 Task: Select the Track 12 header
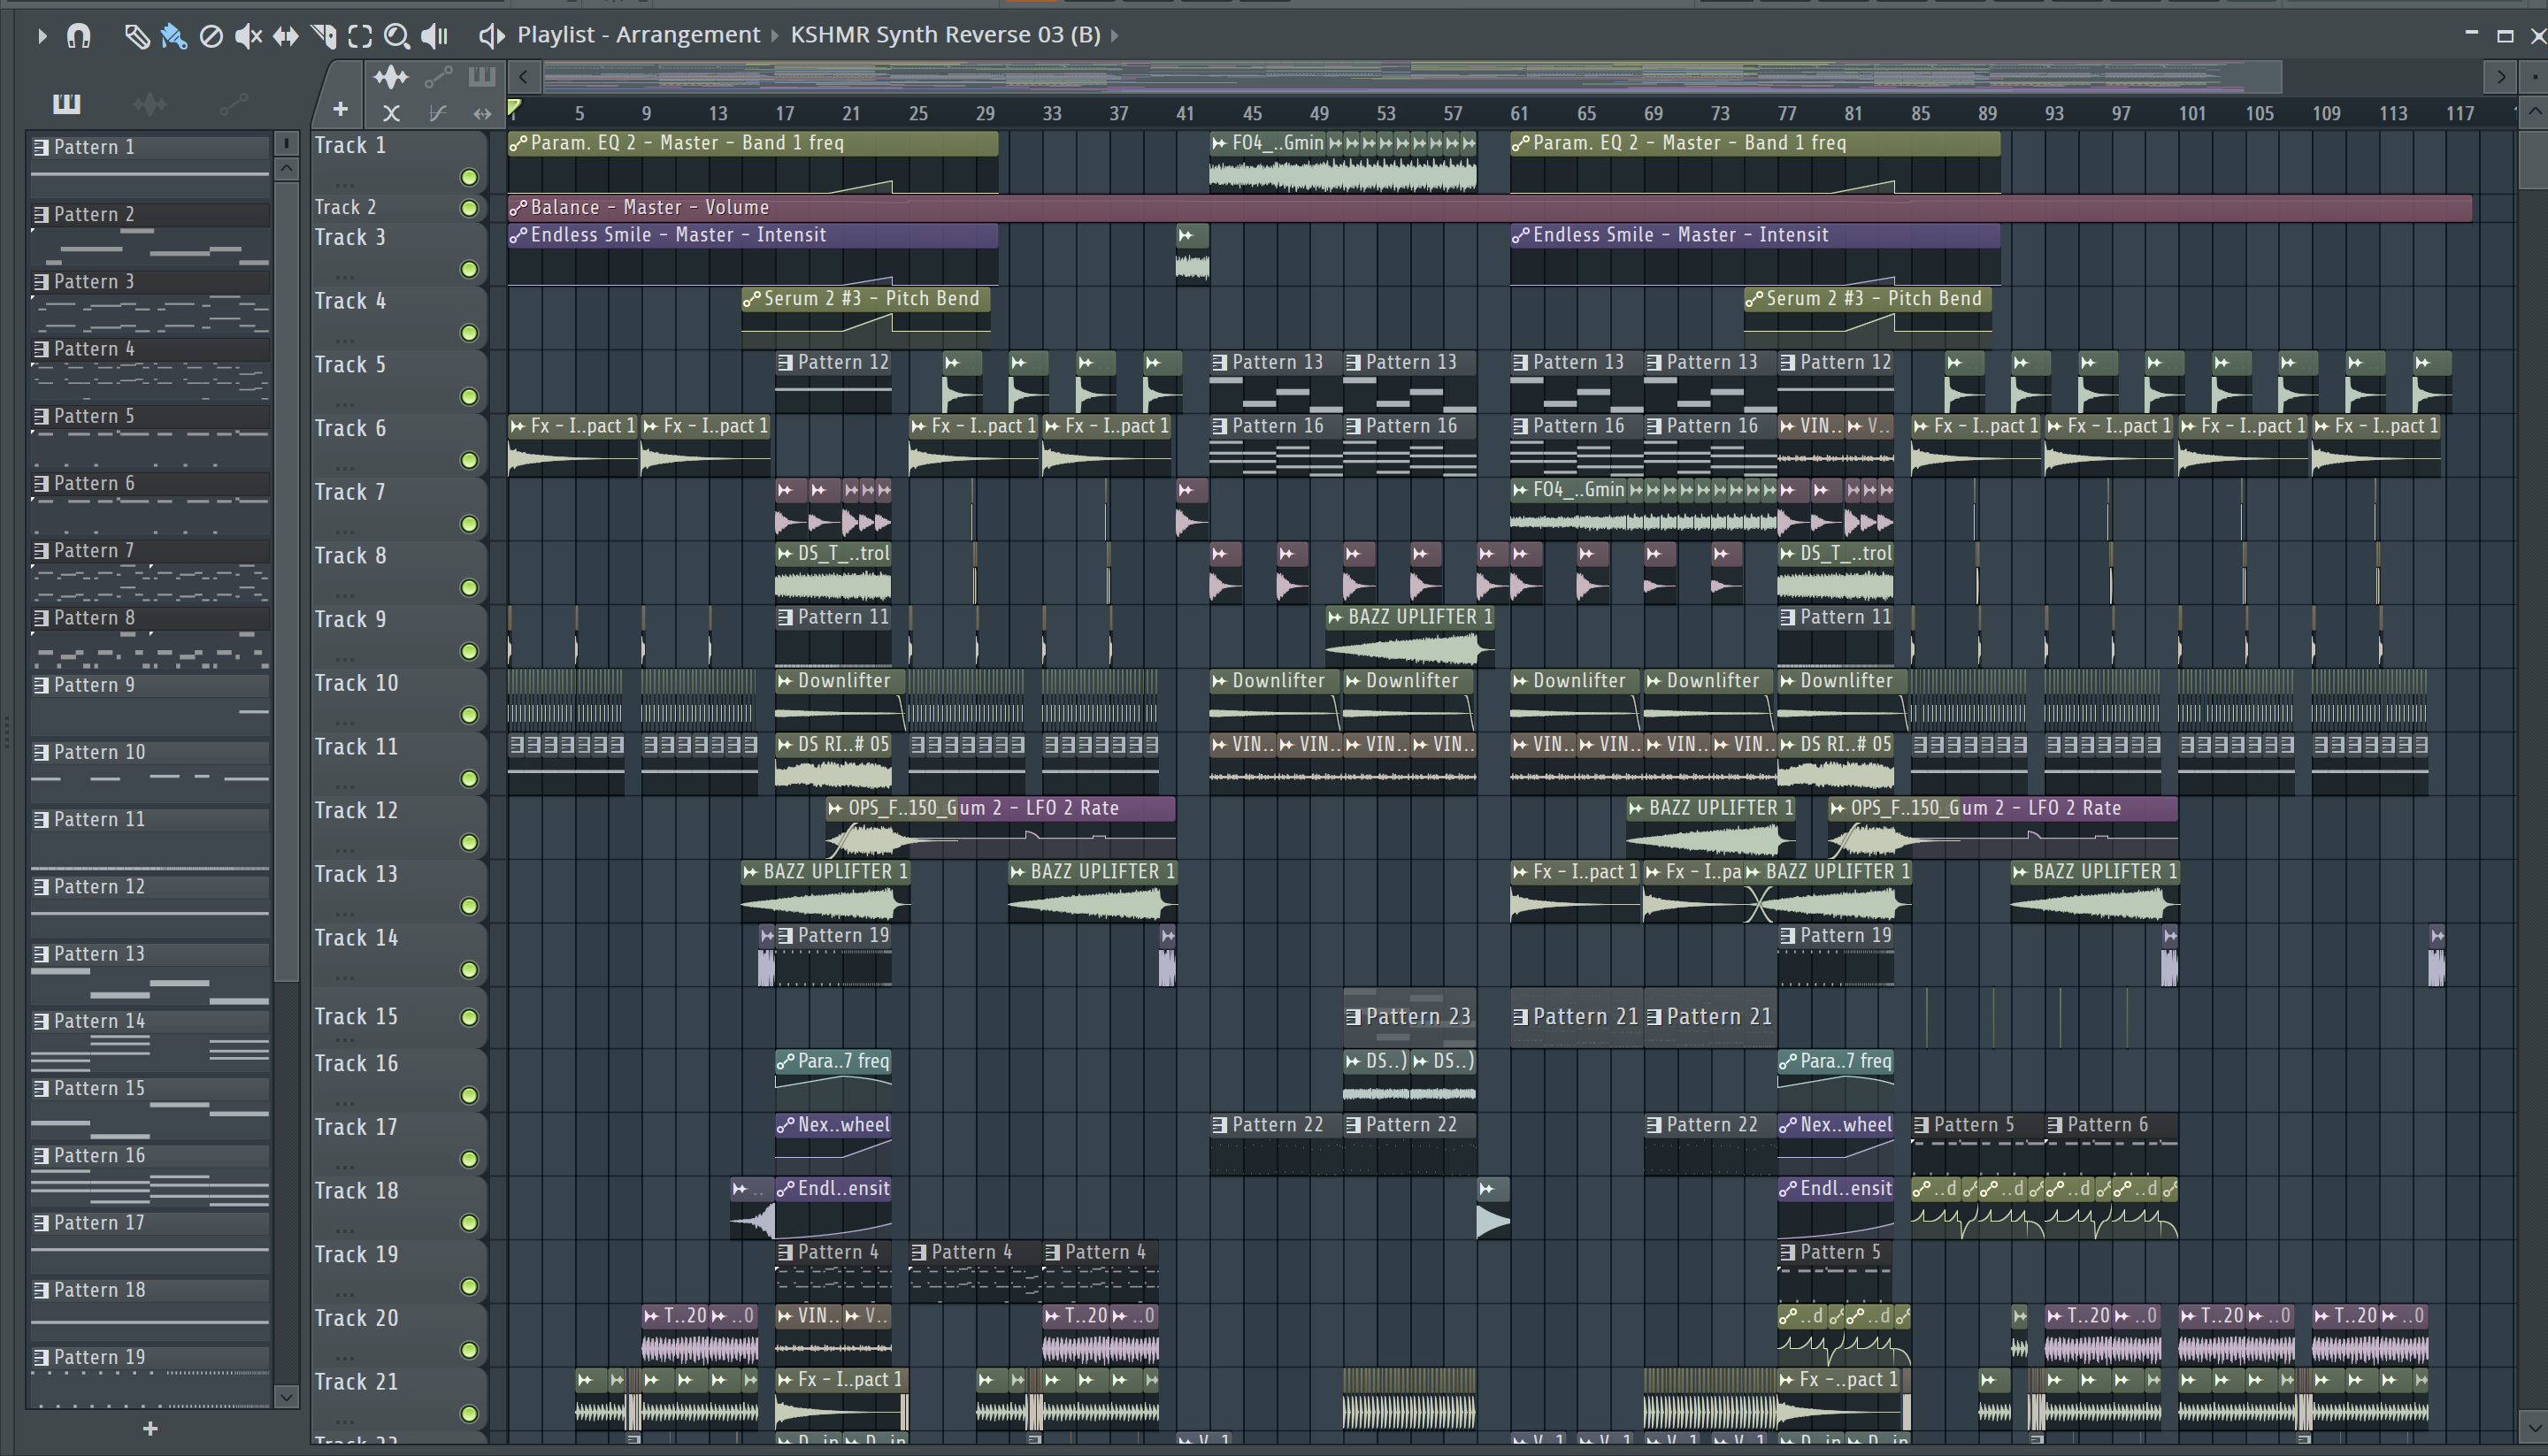click(x=398, y=826)
